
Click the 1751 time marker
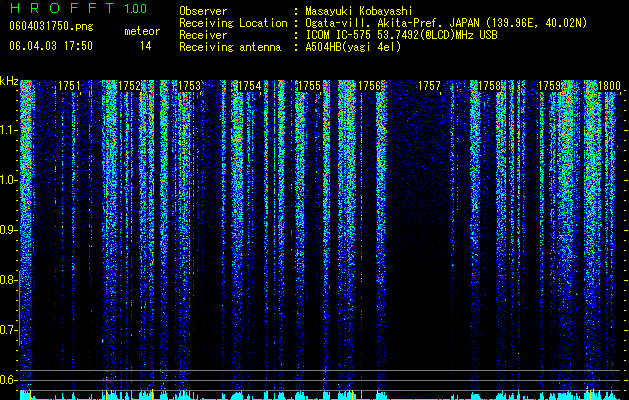[x=69, y=86]
